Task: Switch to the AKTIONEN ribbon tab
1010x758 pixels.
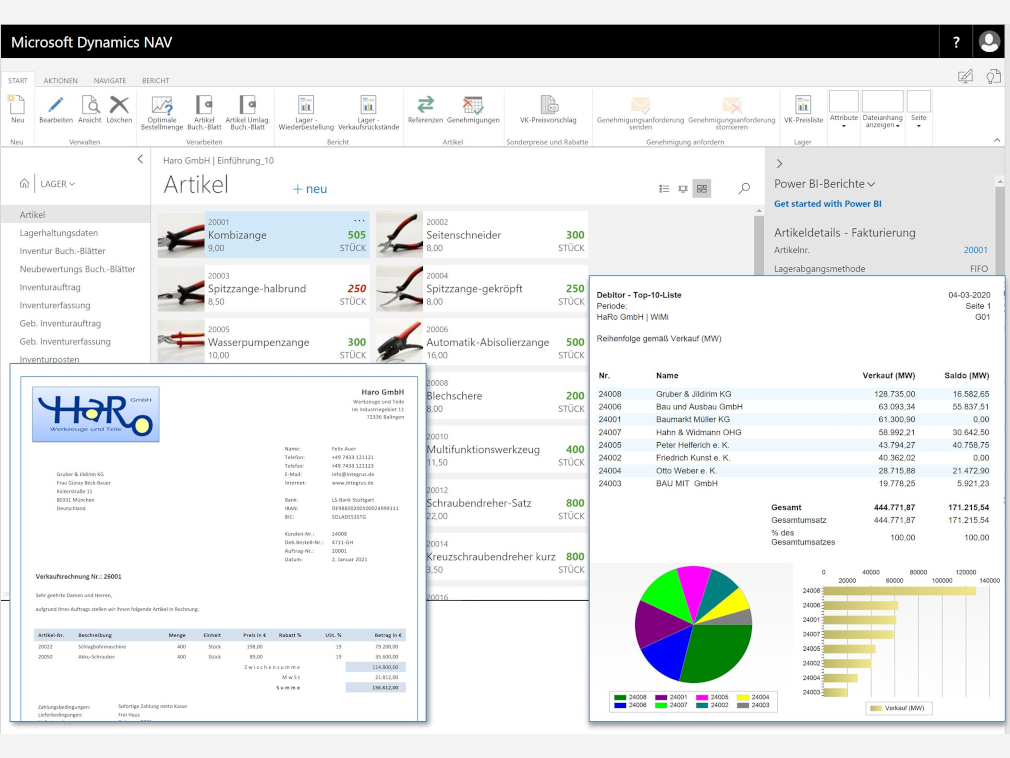Action: (61, 80)
